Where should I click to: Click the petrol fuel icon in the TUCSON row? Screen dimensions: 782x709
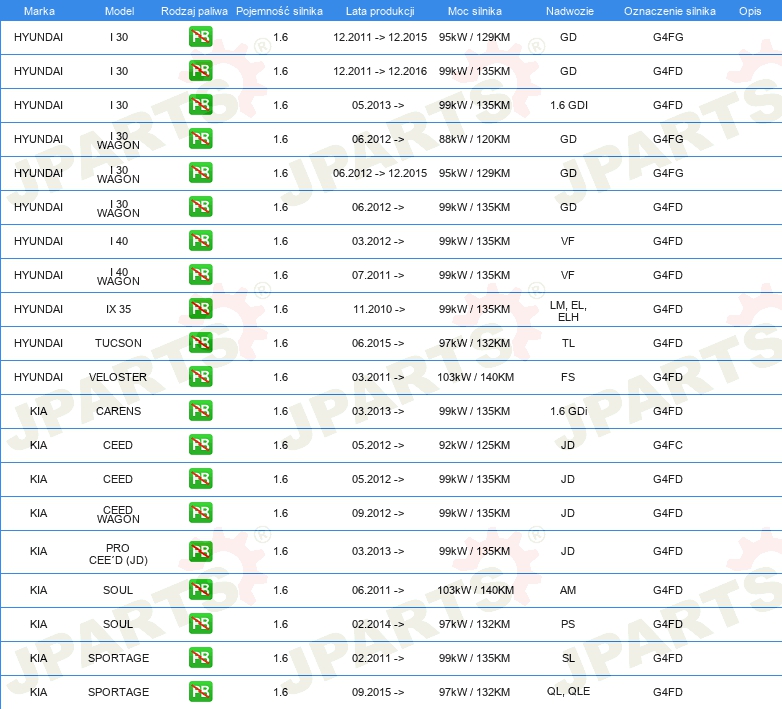(200, 343)
